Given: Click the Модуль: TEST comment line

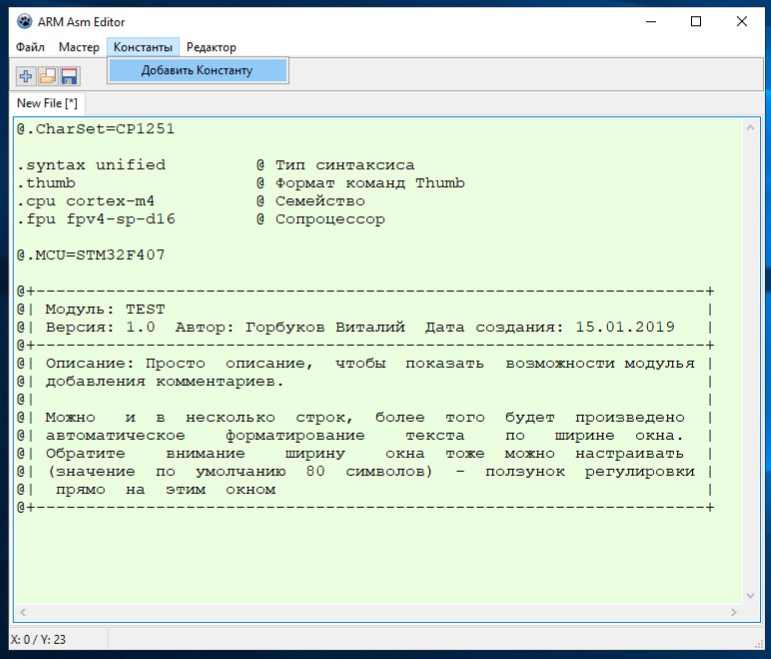Looking at the screenshot, I should [105, 309].
